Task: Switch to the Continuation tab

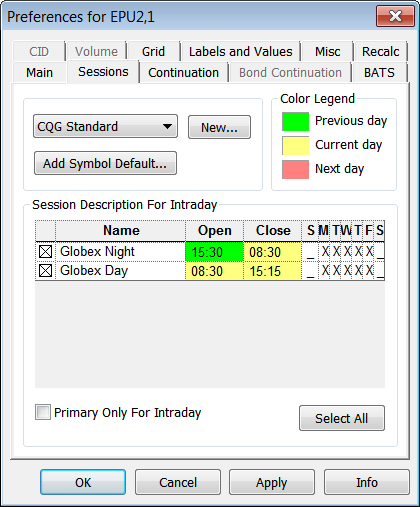Action: (184, 72)
